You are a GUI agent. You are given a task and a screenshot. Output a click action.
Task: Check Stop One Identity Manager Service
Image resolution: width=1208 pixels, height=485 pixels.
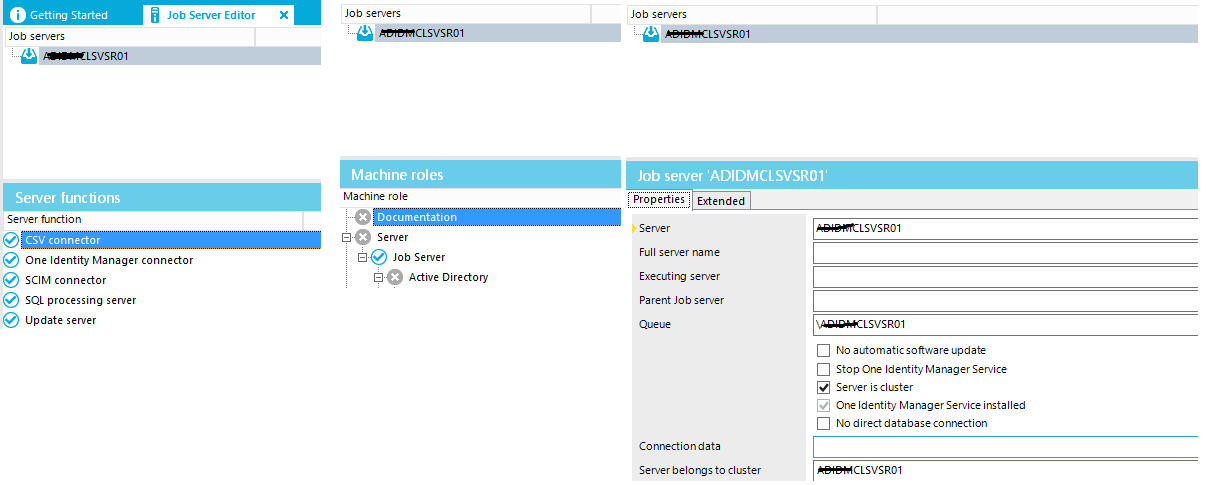tap(824, 369)
